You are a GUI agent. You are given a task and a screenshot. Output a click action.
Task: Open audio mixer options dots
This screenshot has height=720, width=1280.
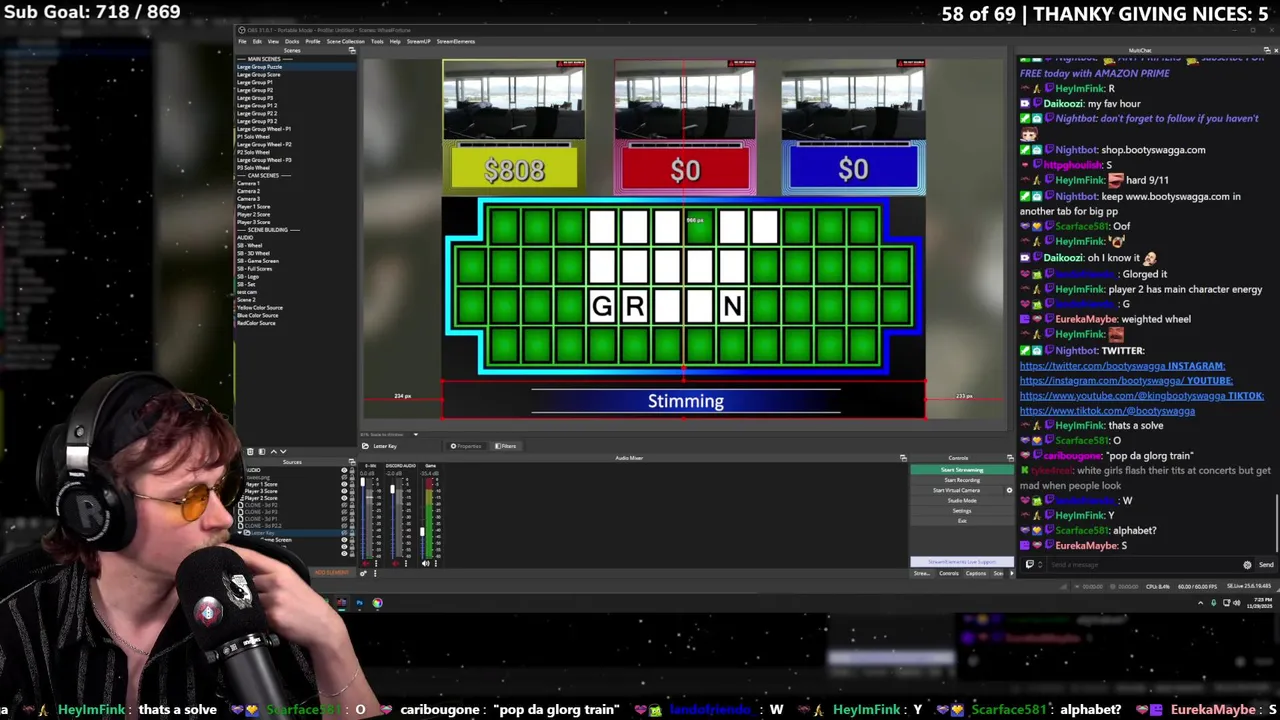coord(375,573)
